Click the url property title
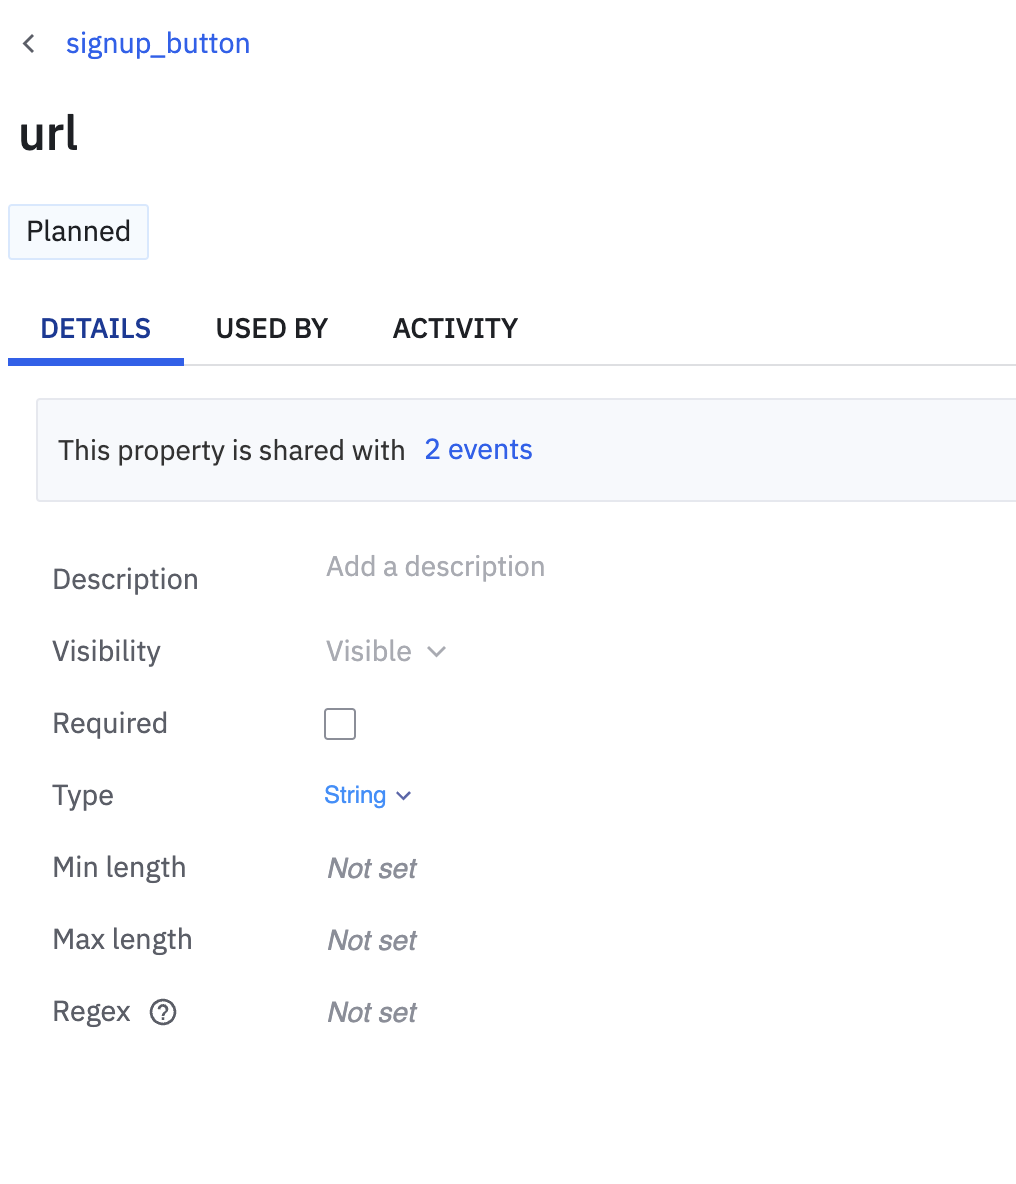 coord(49,133)
